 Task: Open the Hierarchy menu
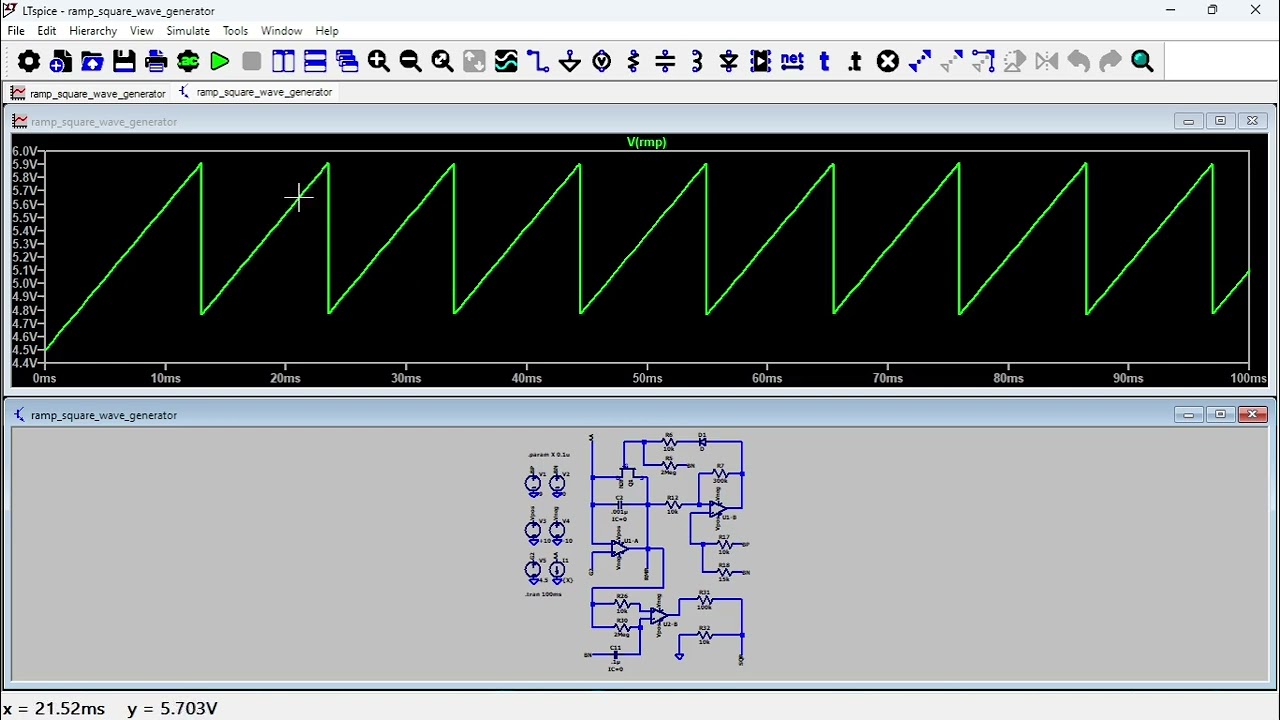[x=93, y=31]
